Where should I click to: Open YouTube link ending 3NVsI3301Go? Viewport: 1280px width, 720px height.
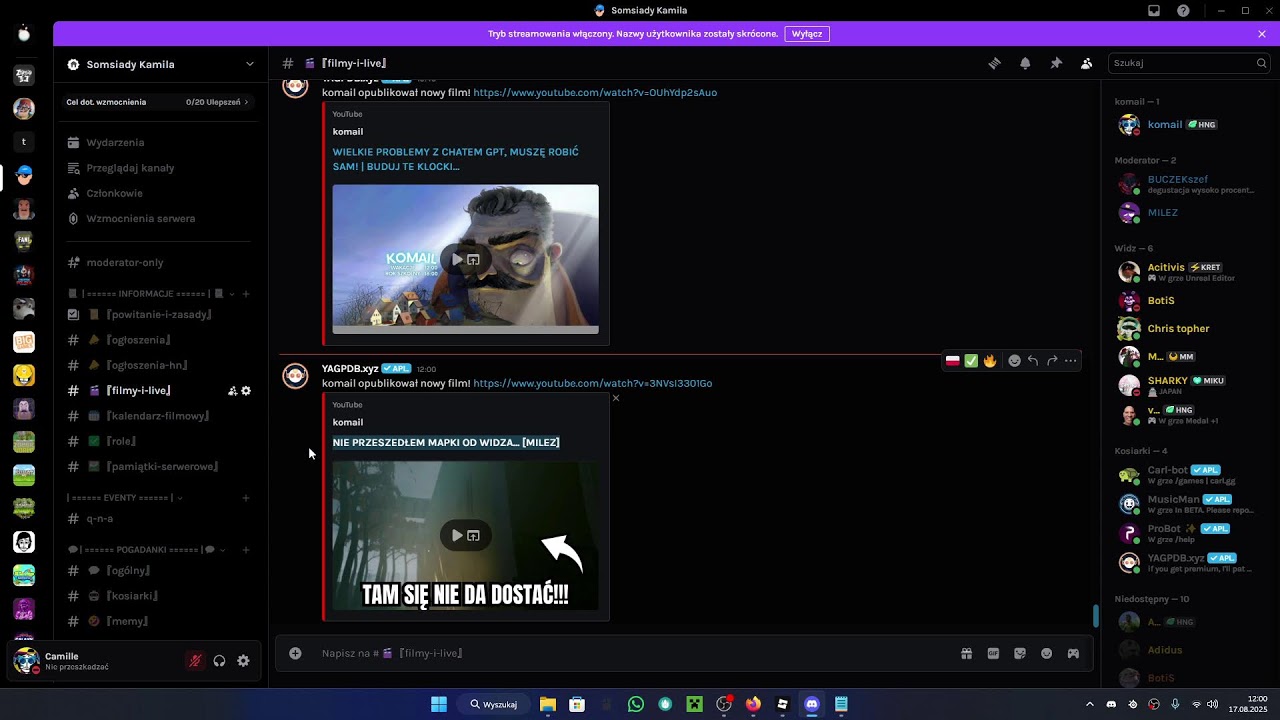(593, 384)
